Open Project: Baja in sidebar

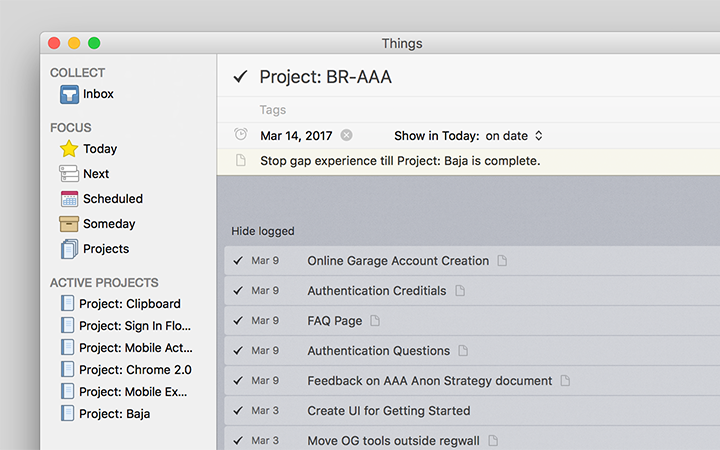click(x=114, y=414)
